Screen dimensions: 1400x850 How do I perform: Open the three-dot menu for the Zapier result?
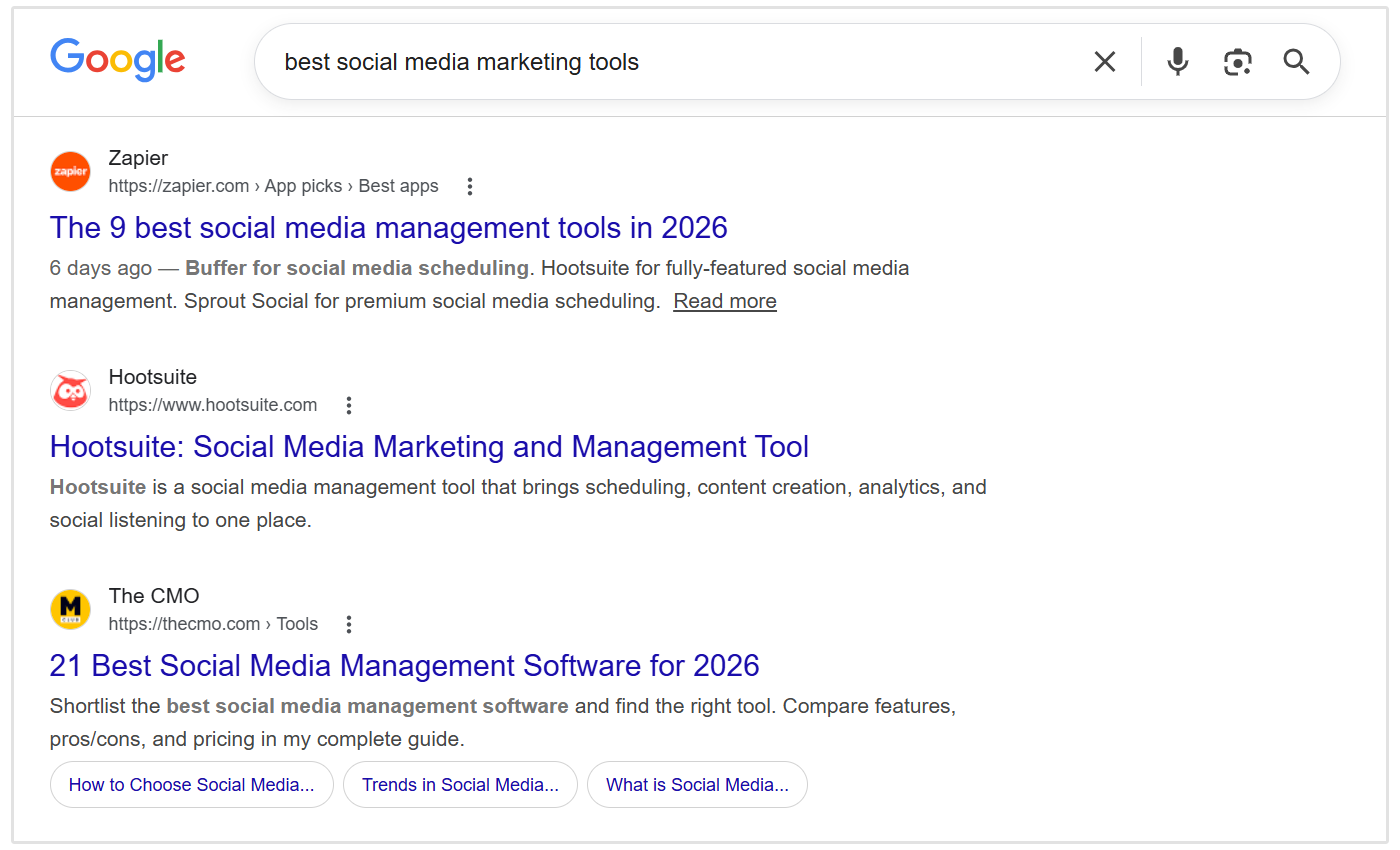click(469, 185)
